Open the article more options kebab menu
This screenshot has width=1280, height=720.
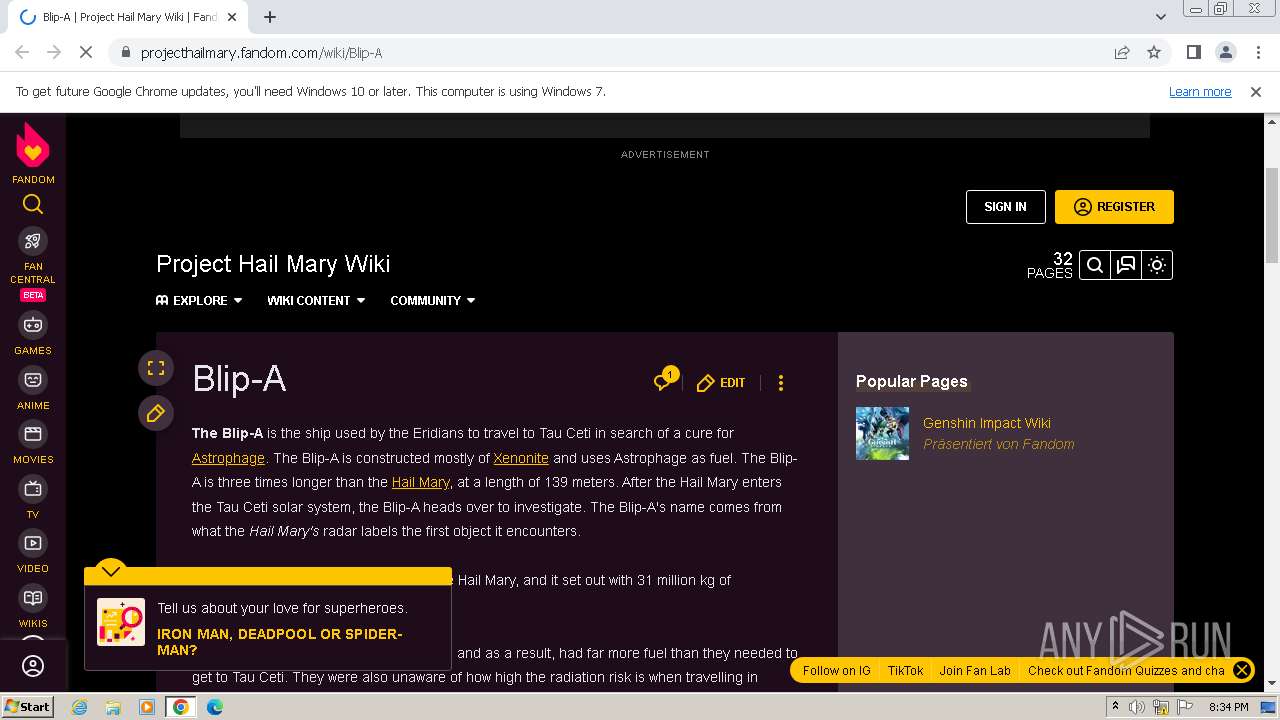click(781, 382)
